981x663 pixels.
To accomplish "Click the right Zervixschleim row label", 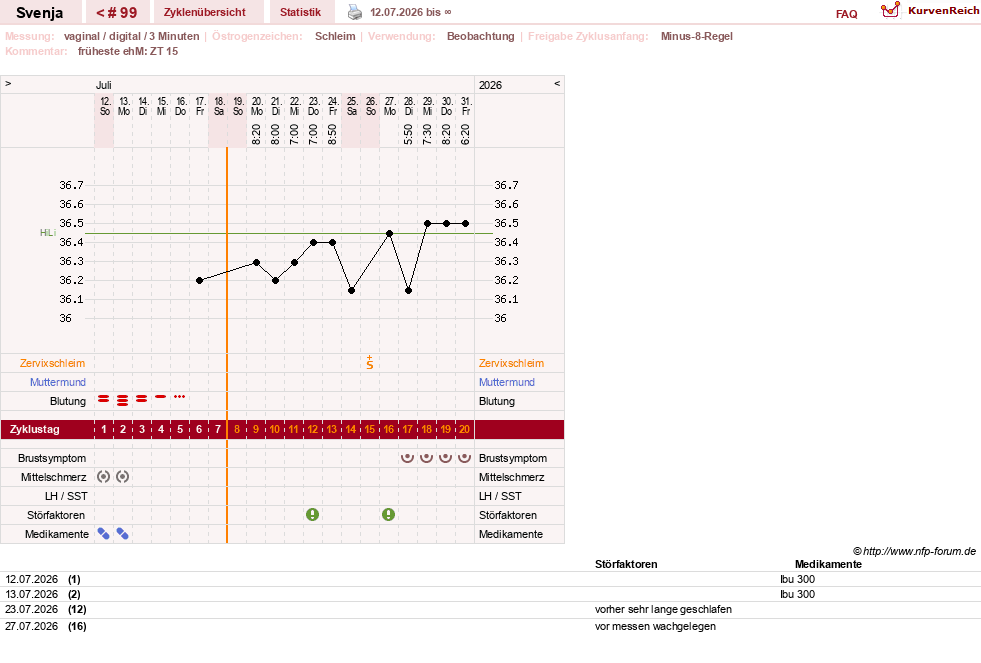I will tap(511, 363).
